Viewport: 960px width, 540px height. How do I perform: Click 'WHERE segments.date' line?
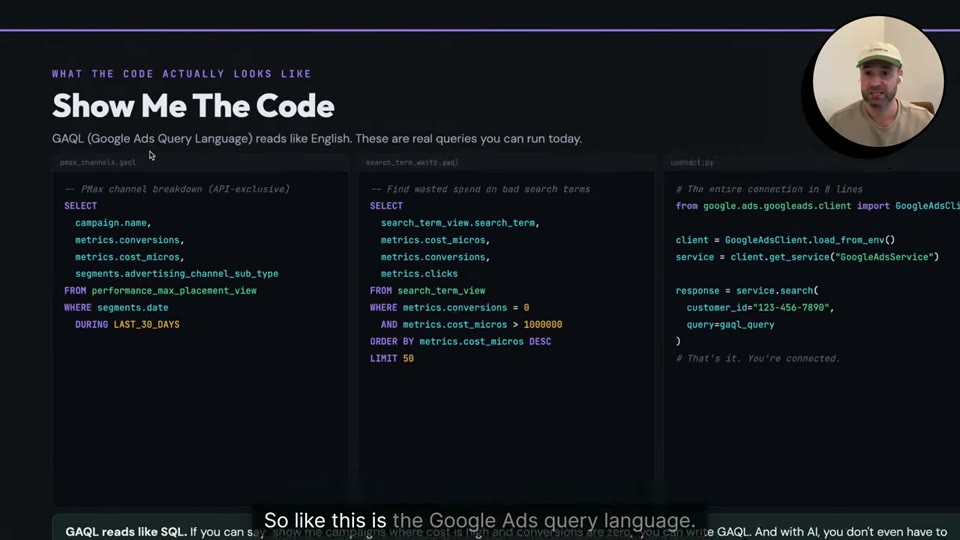pos(116,307)
